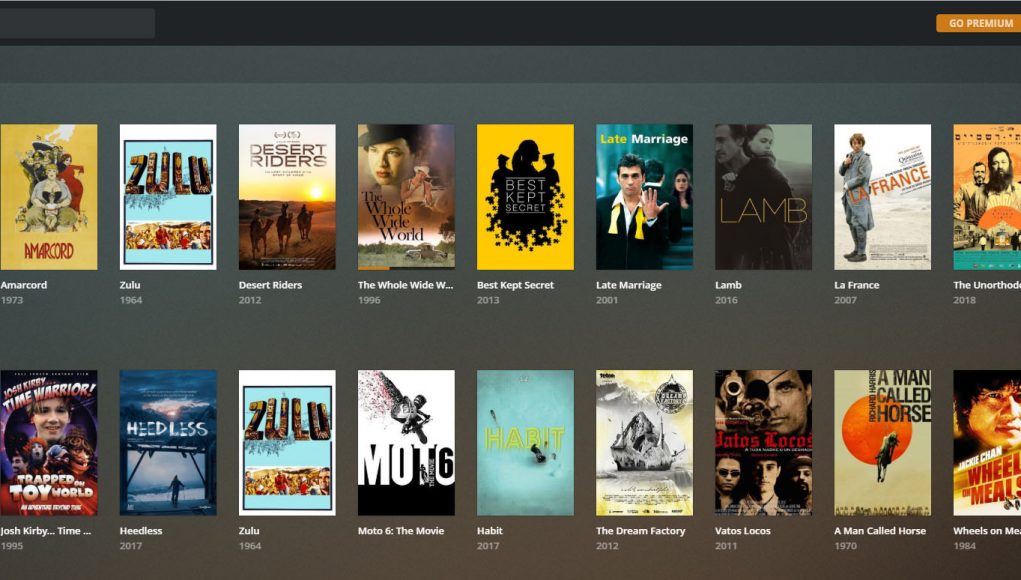Click the year 1995 under Josh Kirby
This screenshot has height=580, width=1021.
click(12, 546)
